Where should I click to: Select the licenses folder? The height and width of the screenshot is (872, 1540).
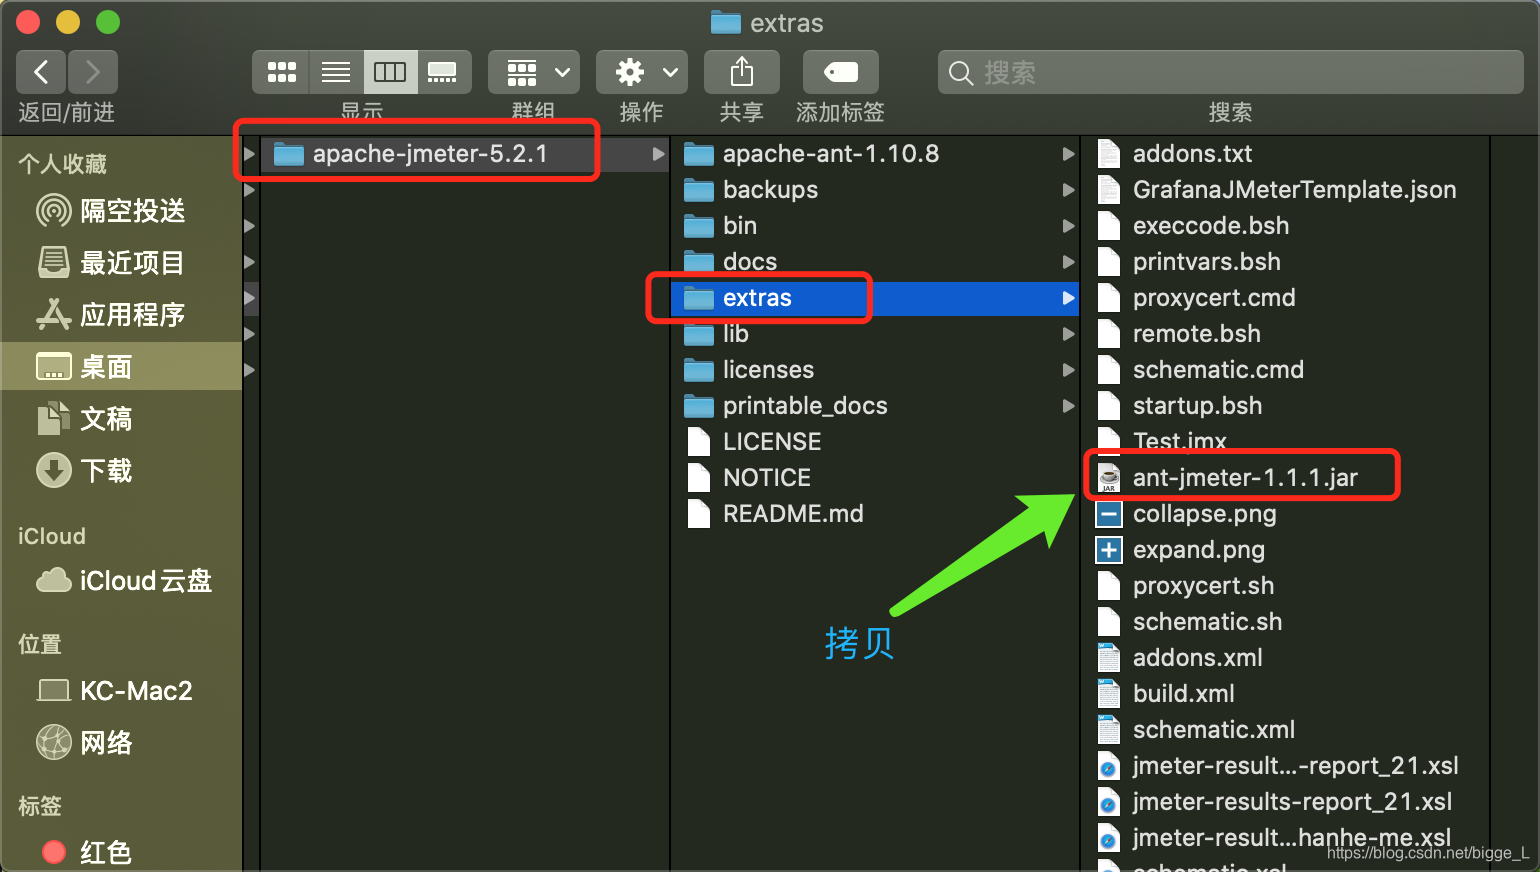tap(875, 370)
